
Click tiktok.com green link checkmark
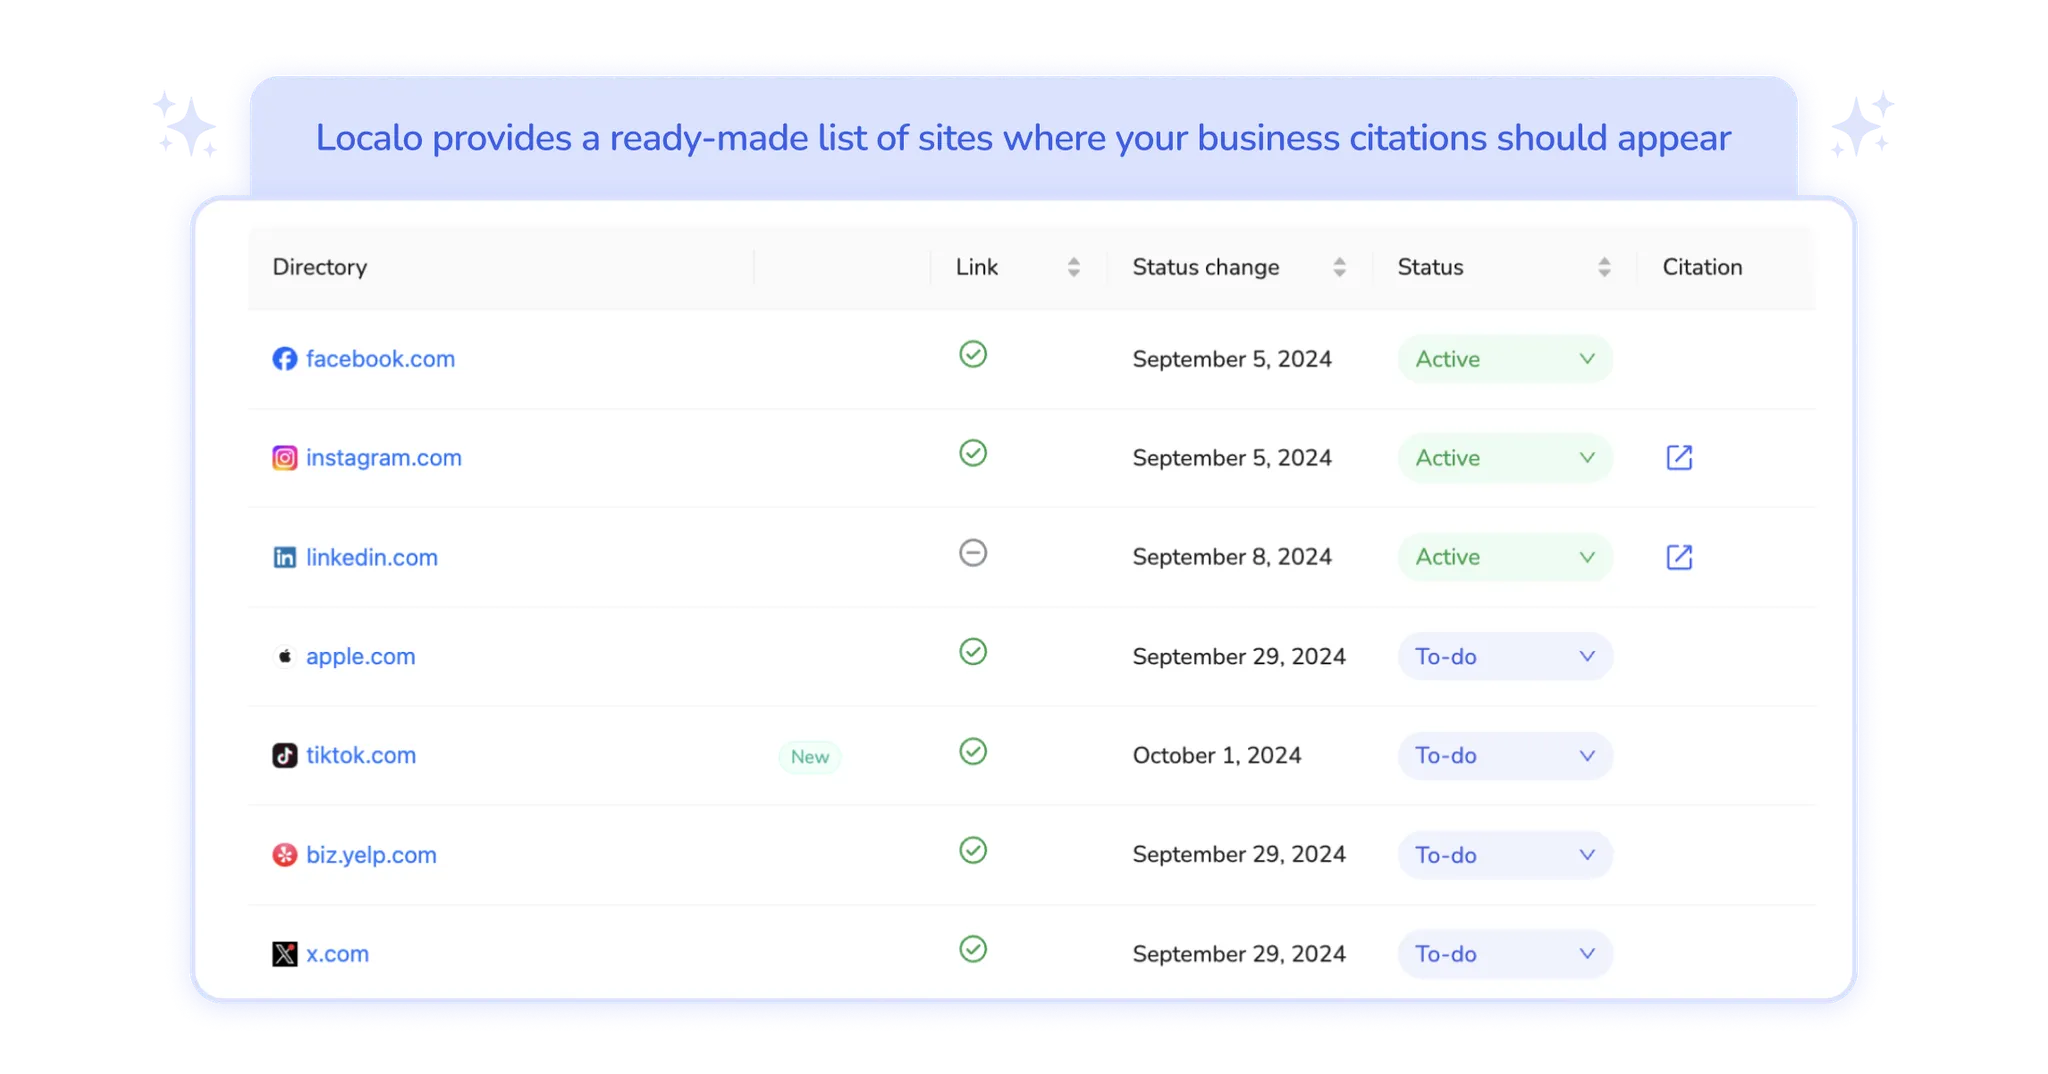pos(973,751)
